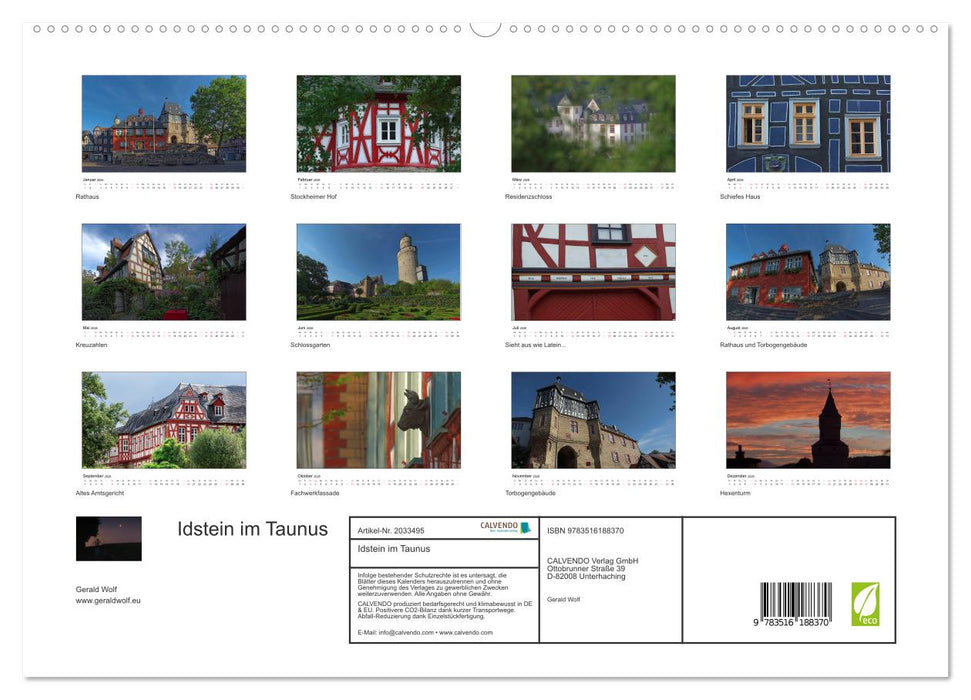Select the April Schiefes Haus image
This screenshot has height=700, width=971.
(807, 122)
